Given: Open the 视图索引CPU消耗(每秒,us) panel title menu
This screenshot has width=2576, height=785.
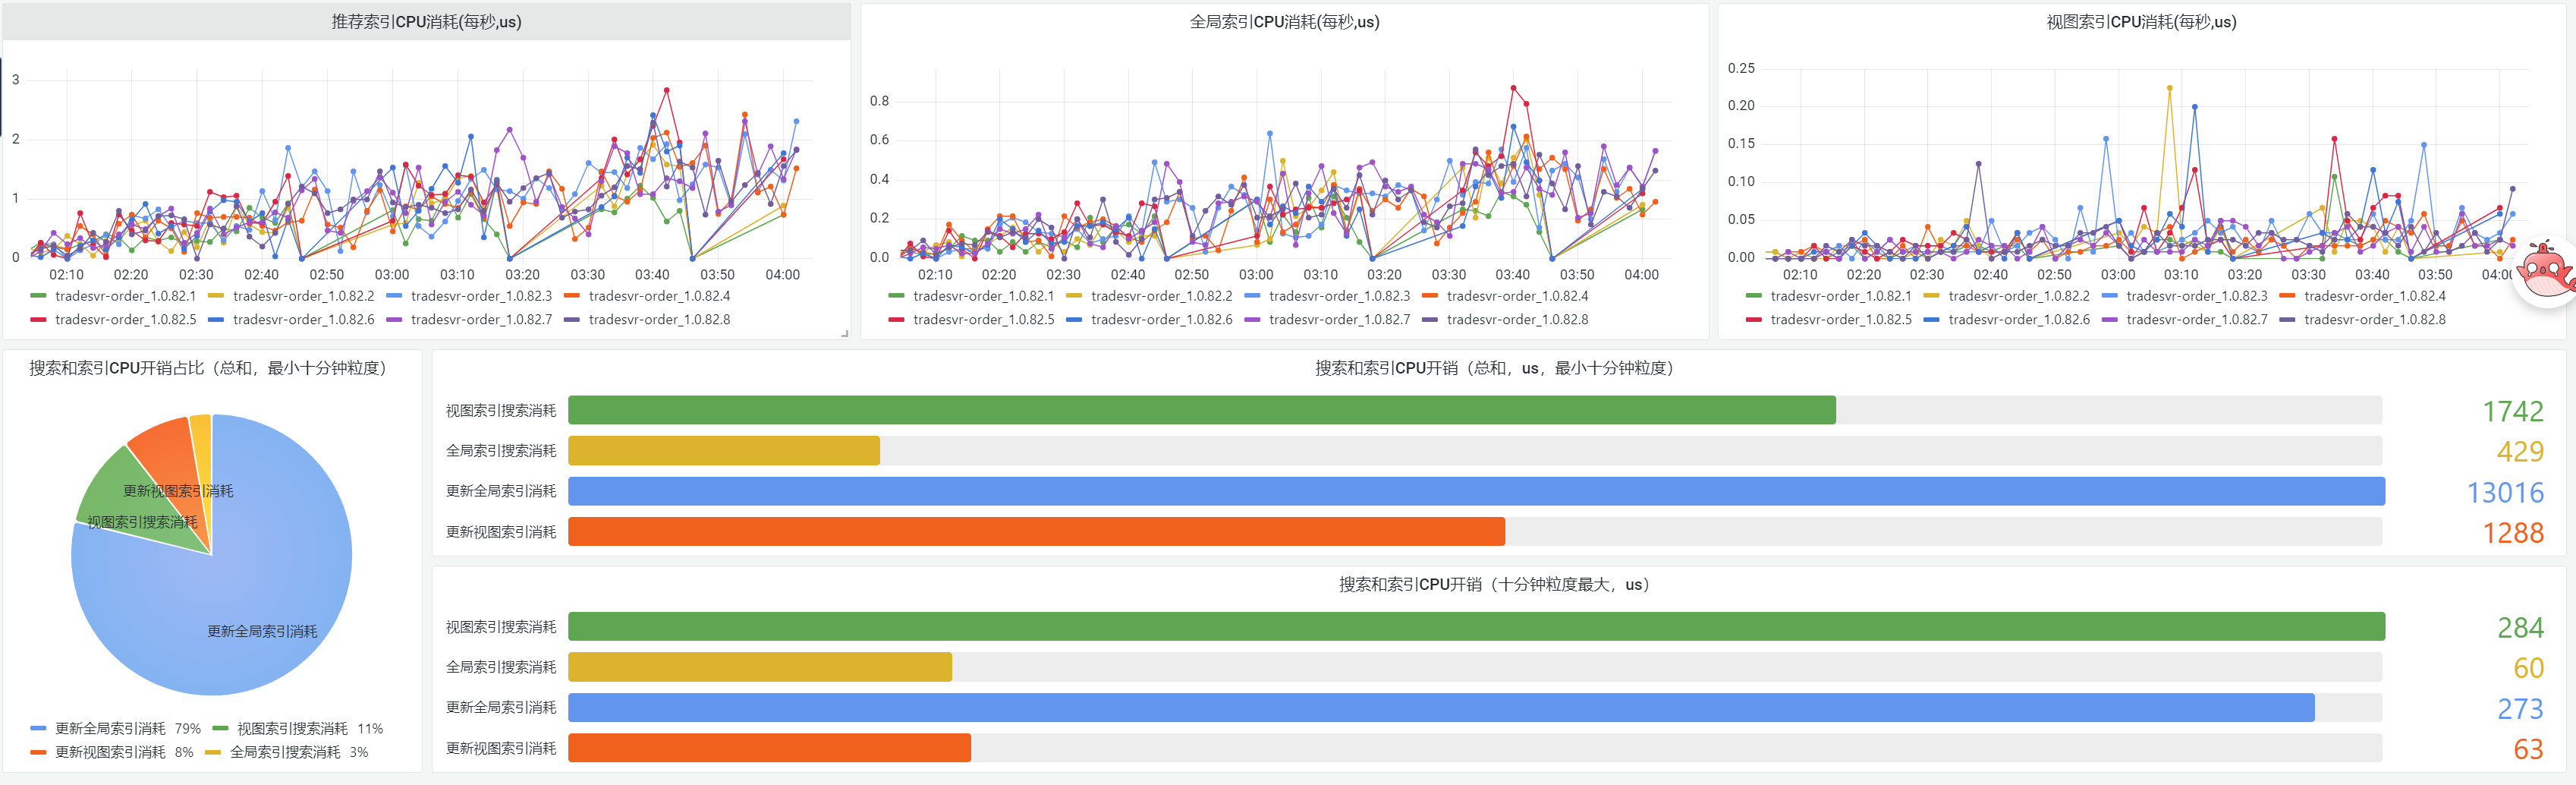Looking at the screenshot, I should tap(2141, 22).
